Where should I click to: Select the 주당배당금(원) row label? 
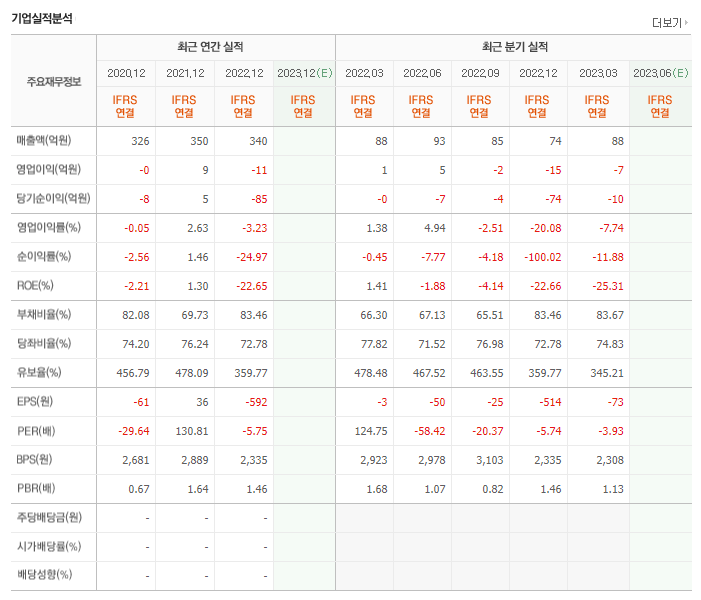pos(49,517)
